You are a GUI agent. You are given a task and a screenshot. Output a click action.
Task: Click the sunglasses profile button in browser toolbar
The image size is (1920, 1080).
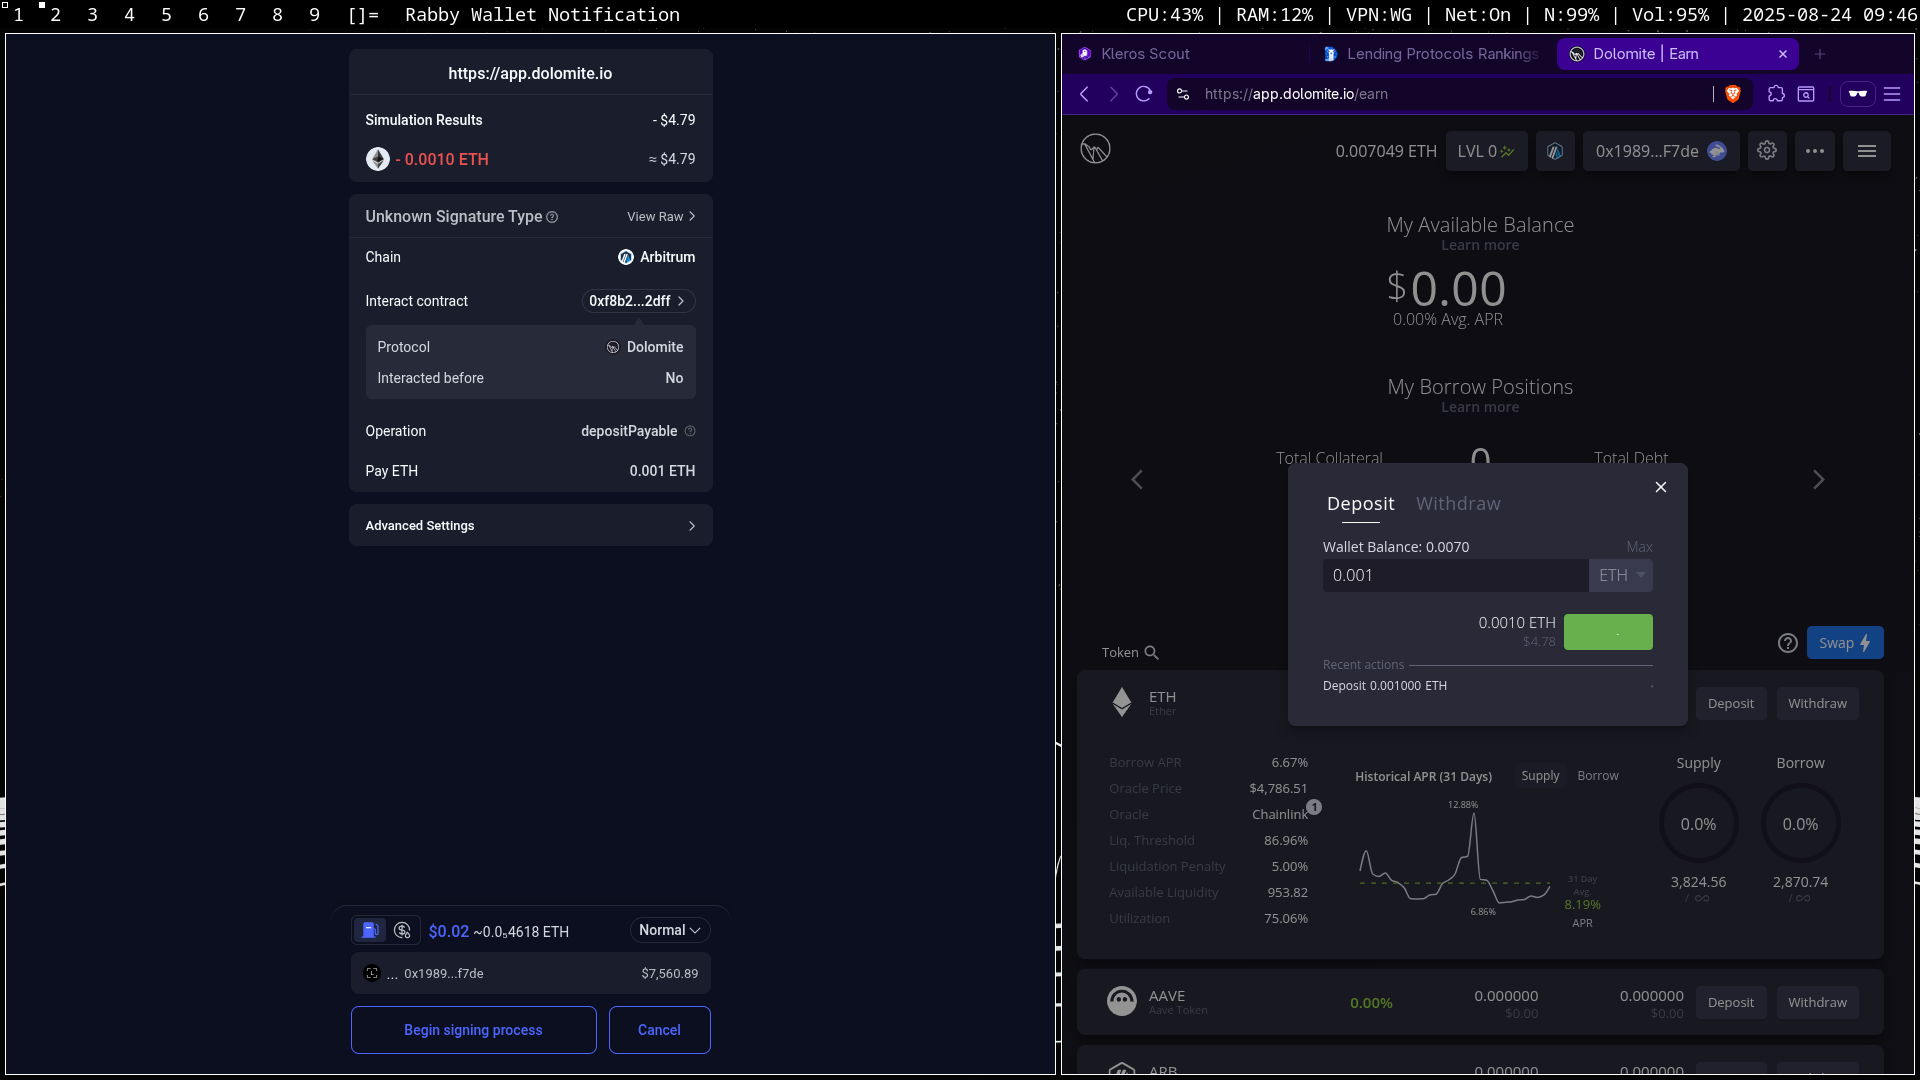pos(1858,94)
